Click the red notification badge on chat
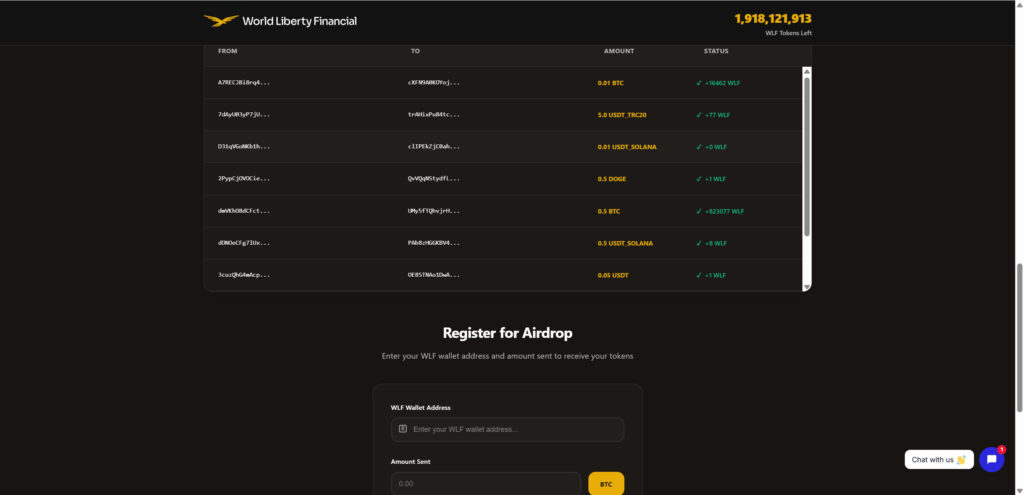The width and height of the screenshot is (1024, 495). pos(1001,449)
